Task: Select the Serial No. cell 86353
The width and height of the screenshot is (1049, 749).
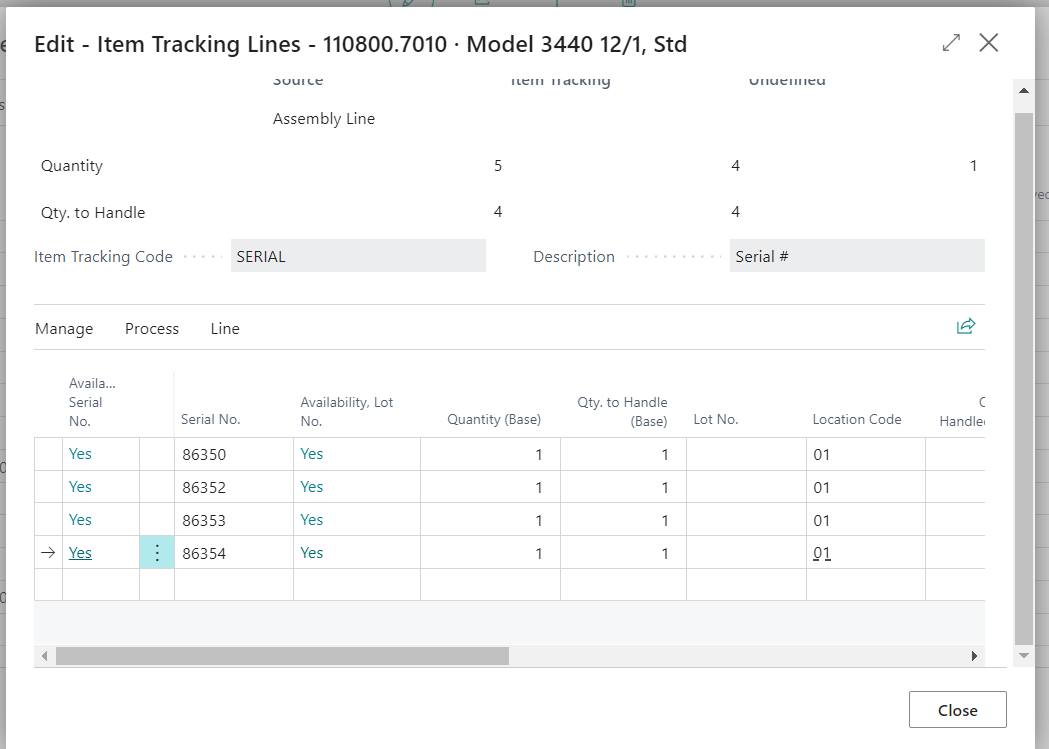Action: click(233, 520)
